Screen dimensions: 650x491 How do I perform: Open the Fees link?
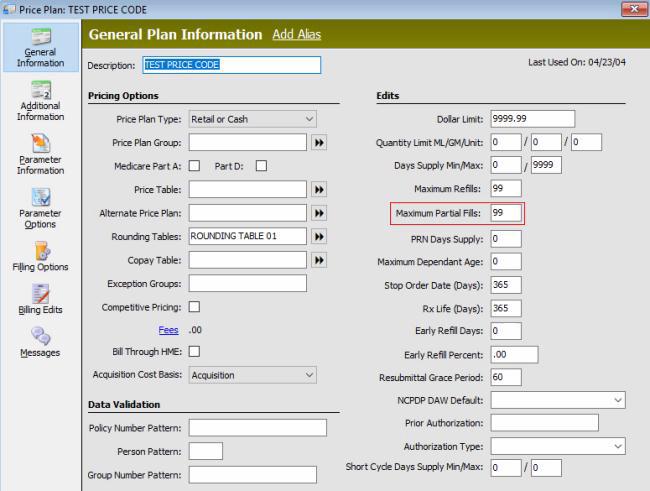168,330
